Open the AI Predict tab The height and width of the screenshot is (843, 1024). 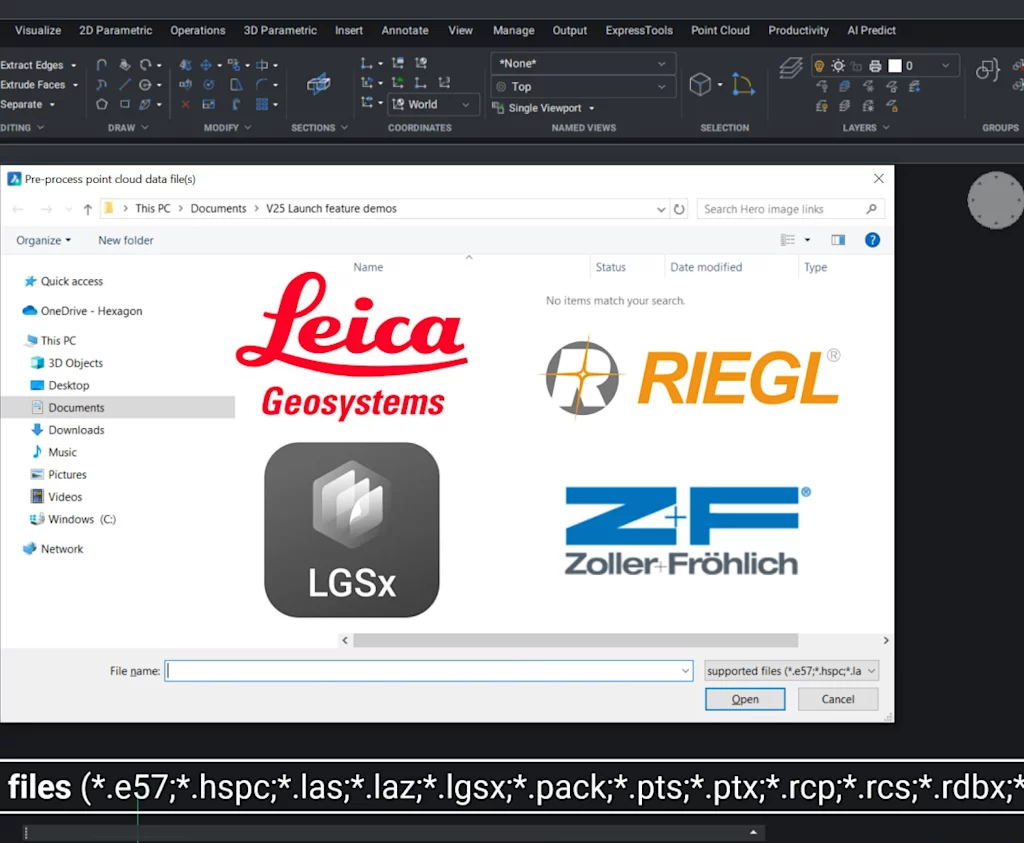pyautogui.click(x=871, y=30)
